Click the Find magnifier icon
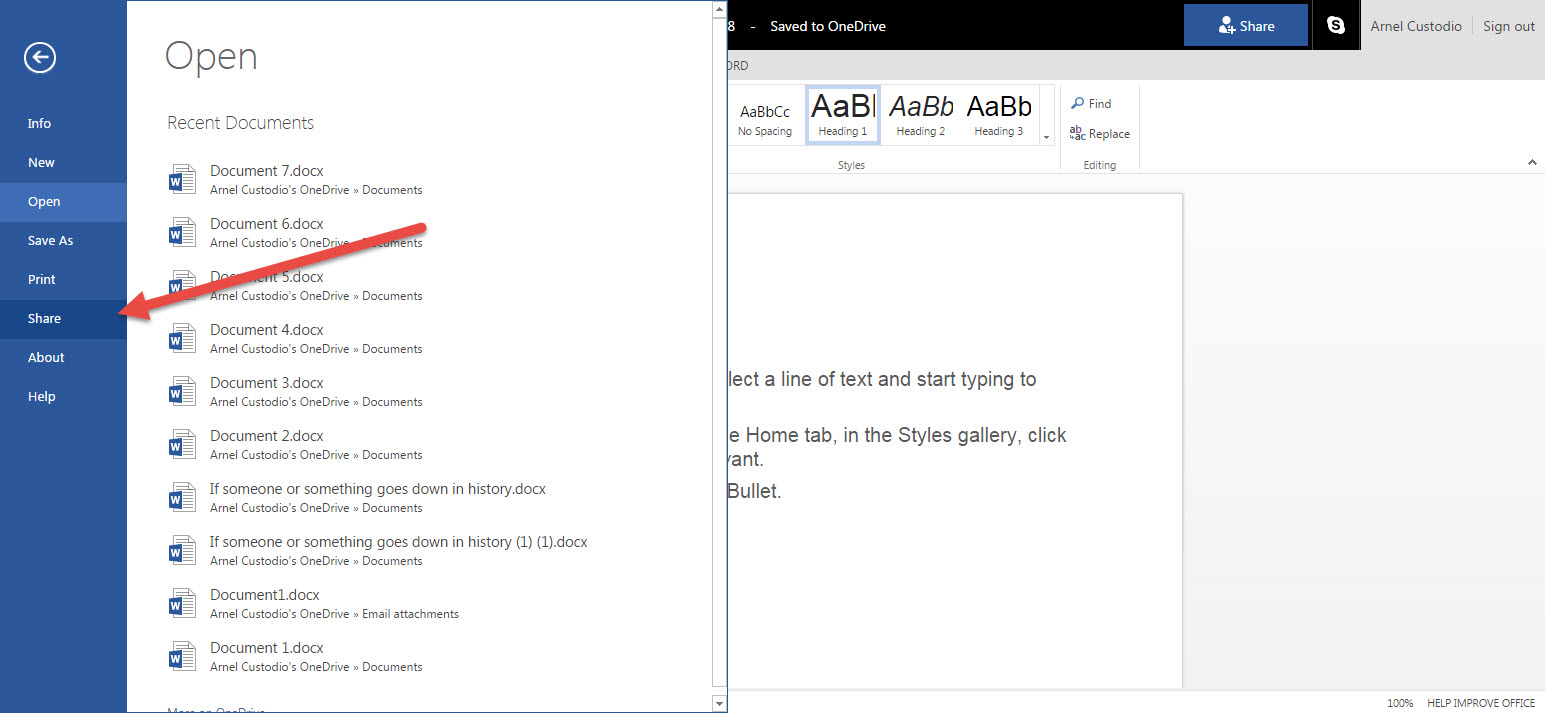The height and width of the screenshot is (713, 1545). (x=1077, y=104)
